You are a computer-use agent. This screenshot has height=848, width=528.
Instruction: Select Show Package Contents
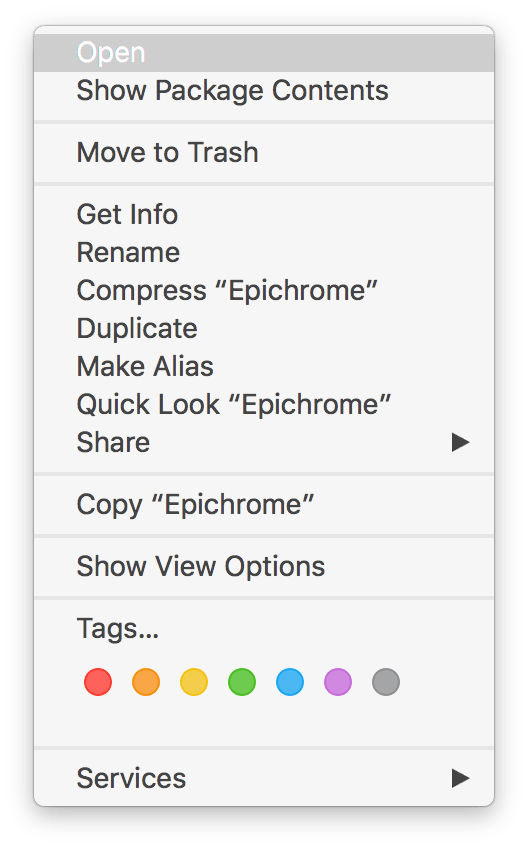(264, 91)
